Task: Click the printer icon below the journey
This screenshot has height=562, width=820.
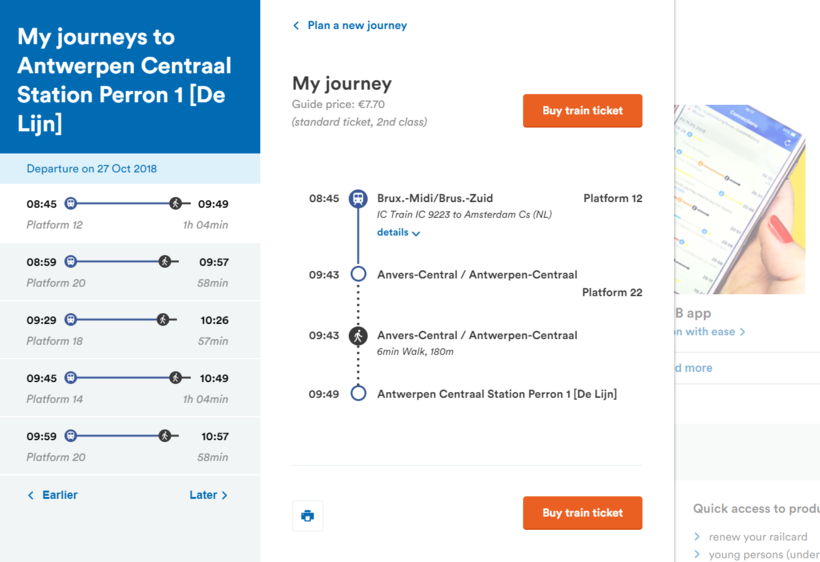Action: coord(308,516)
